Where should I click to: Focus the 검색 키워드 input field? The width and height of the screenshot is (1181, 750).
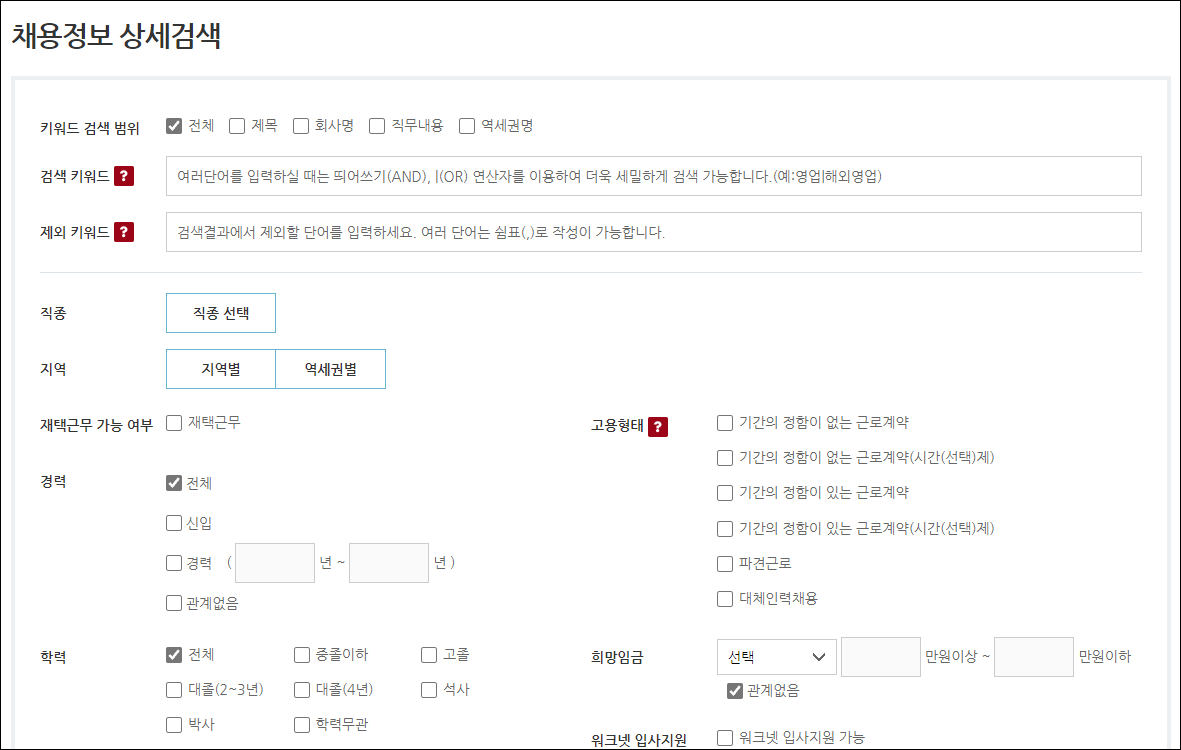tap(654, 176)
